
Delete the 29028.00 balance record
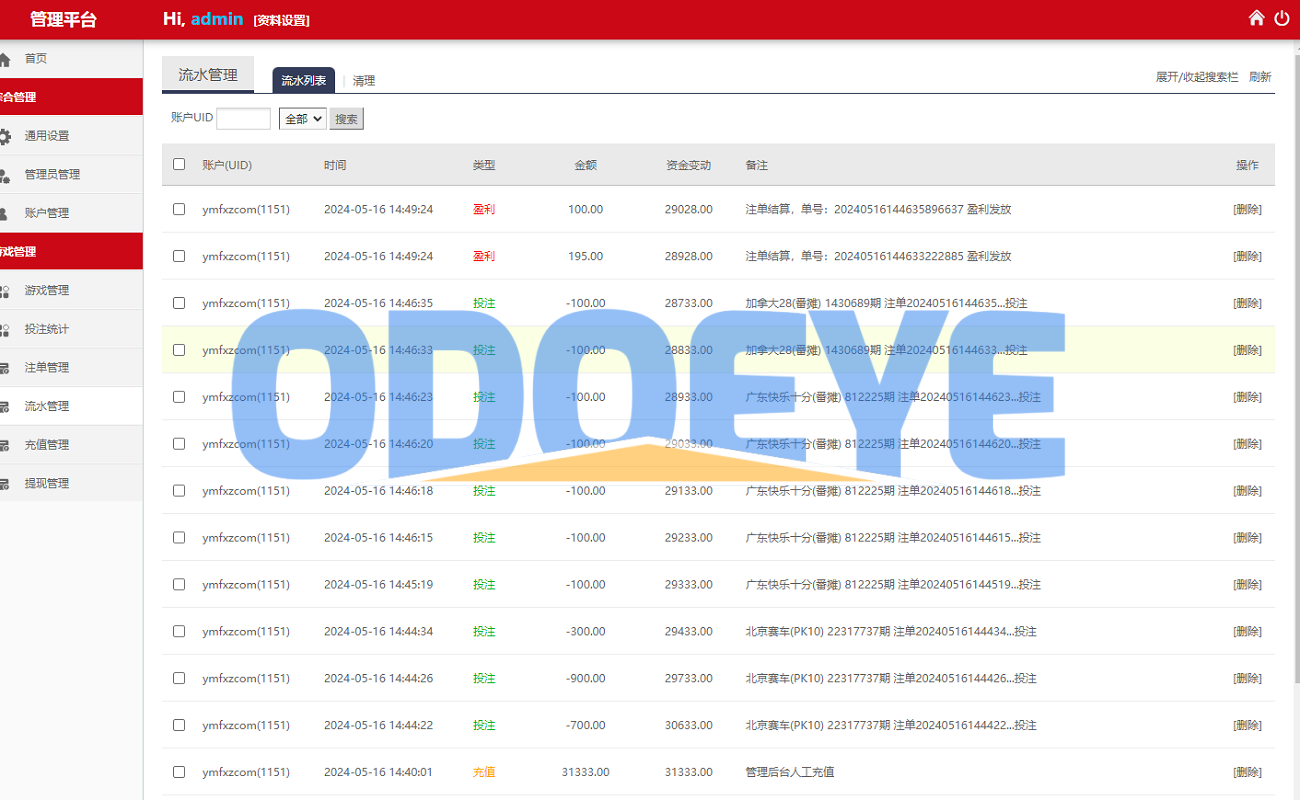1247,210
